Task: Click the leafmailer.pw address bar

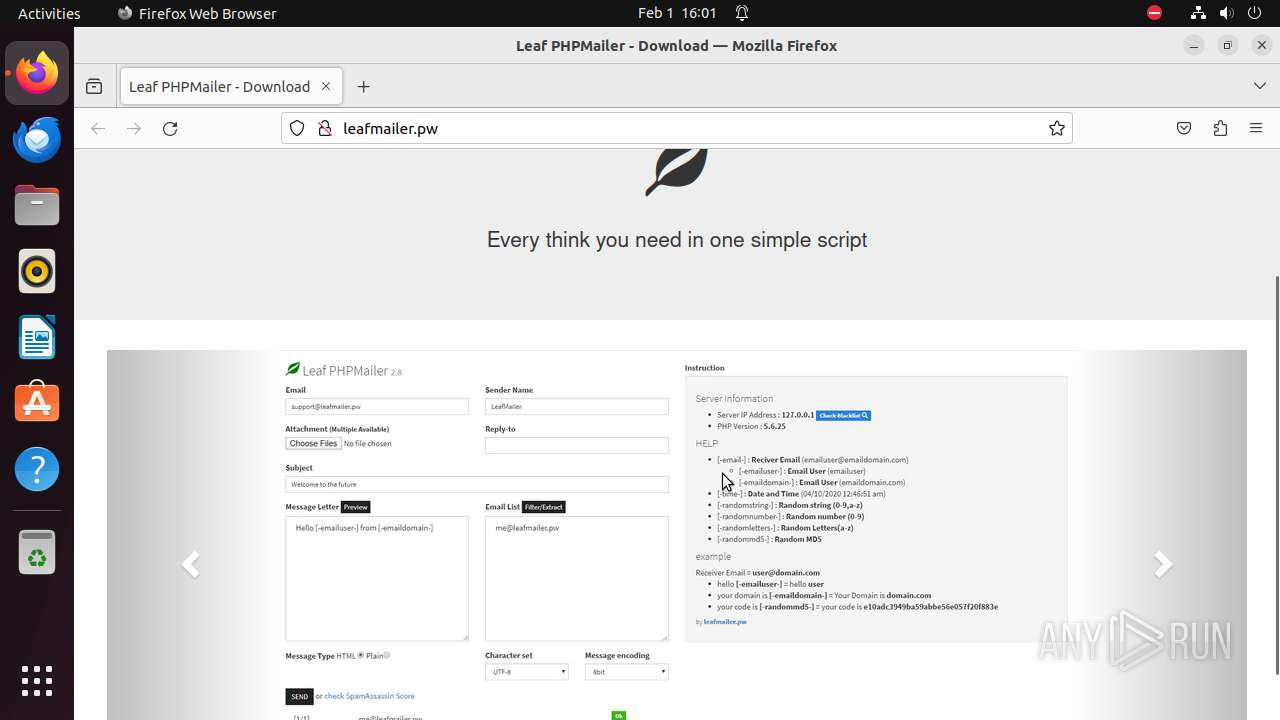Action: tap(677, 128)
